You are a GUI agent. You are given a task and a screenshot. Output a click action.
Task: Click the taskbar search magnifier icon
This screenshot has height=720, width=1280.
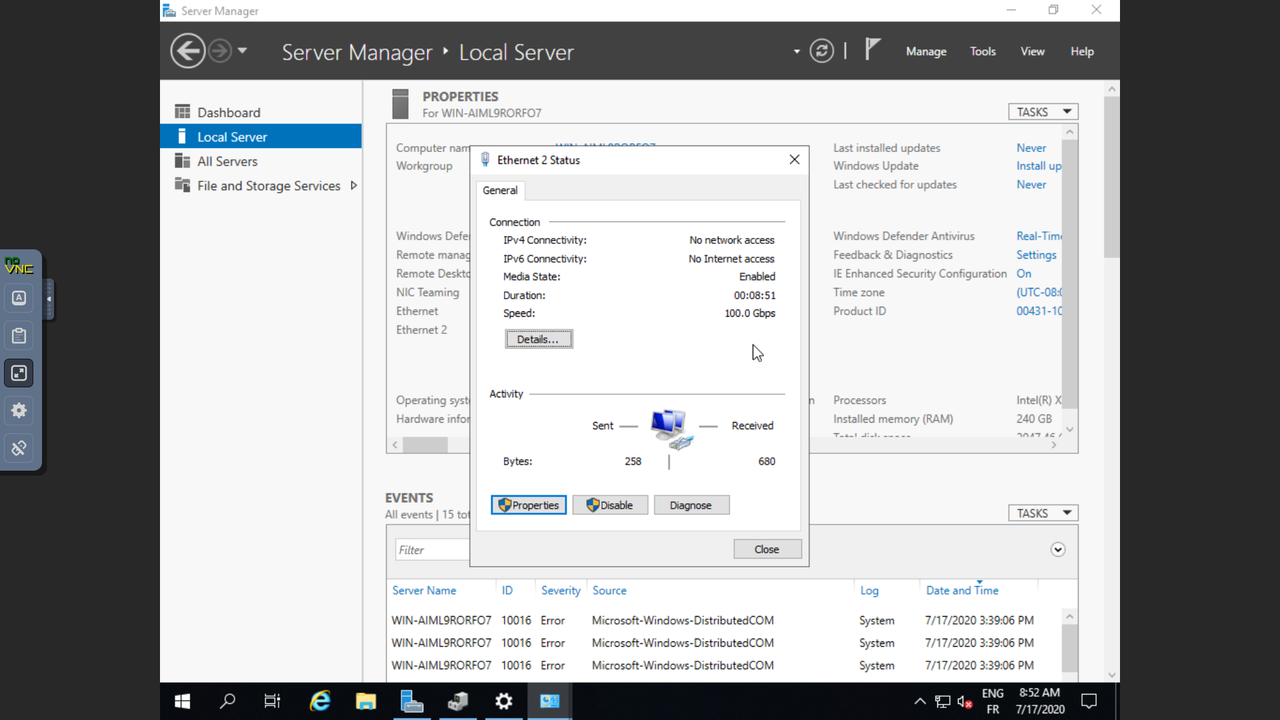coord(227,702)
